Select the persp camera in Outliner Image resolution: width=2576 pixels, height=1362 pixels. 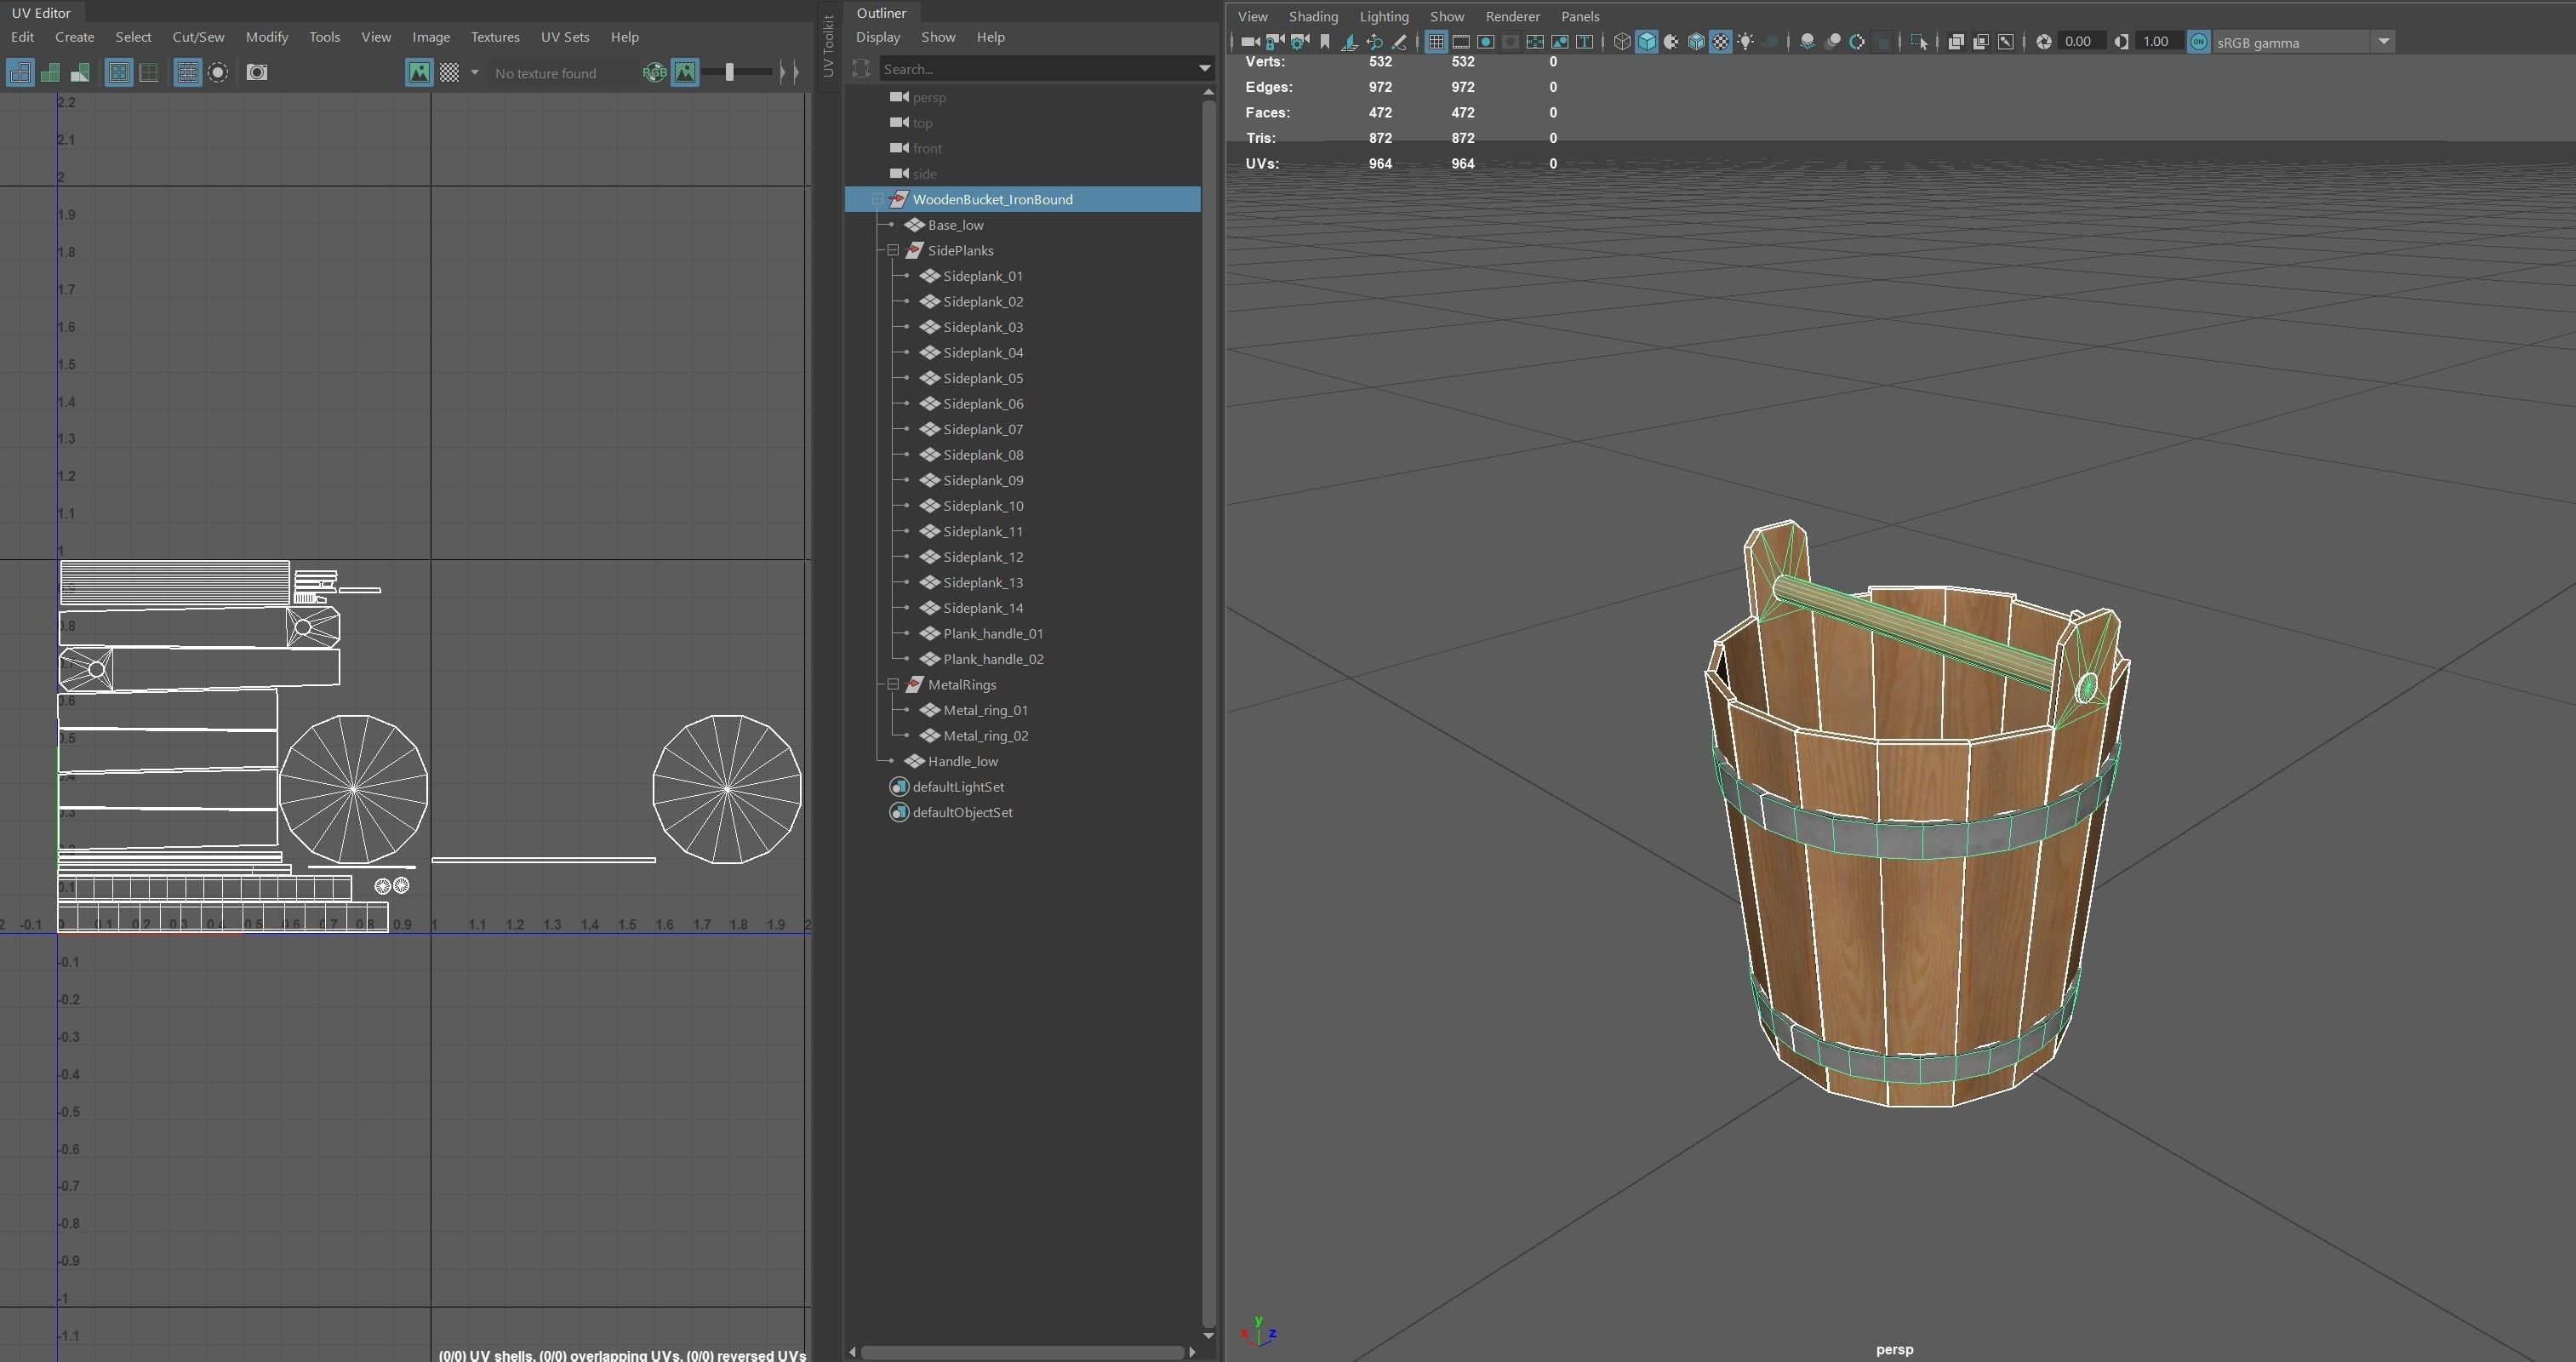(x=928, y=97)
